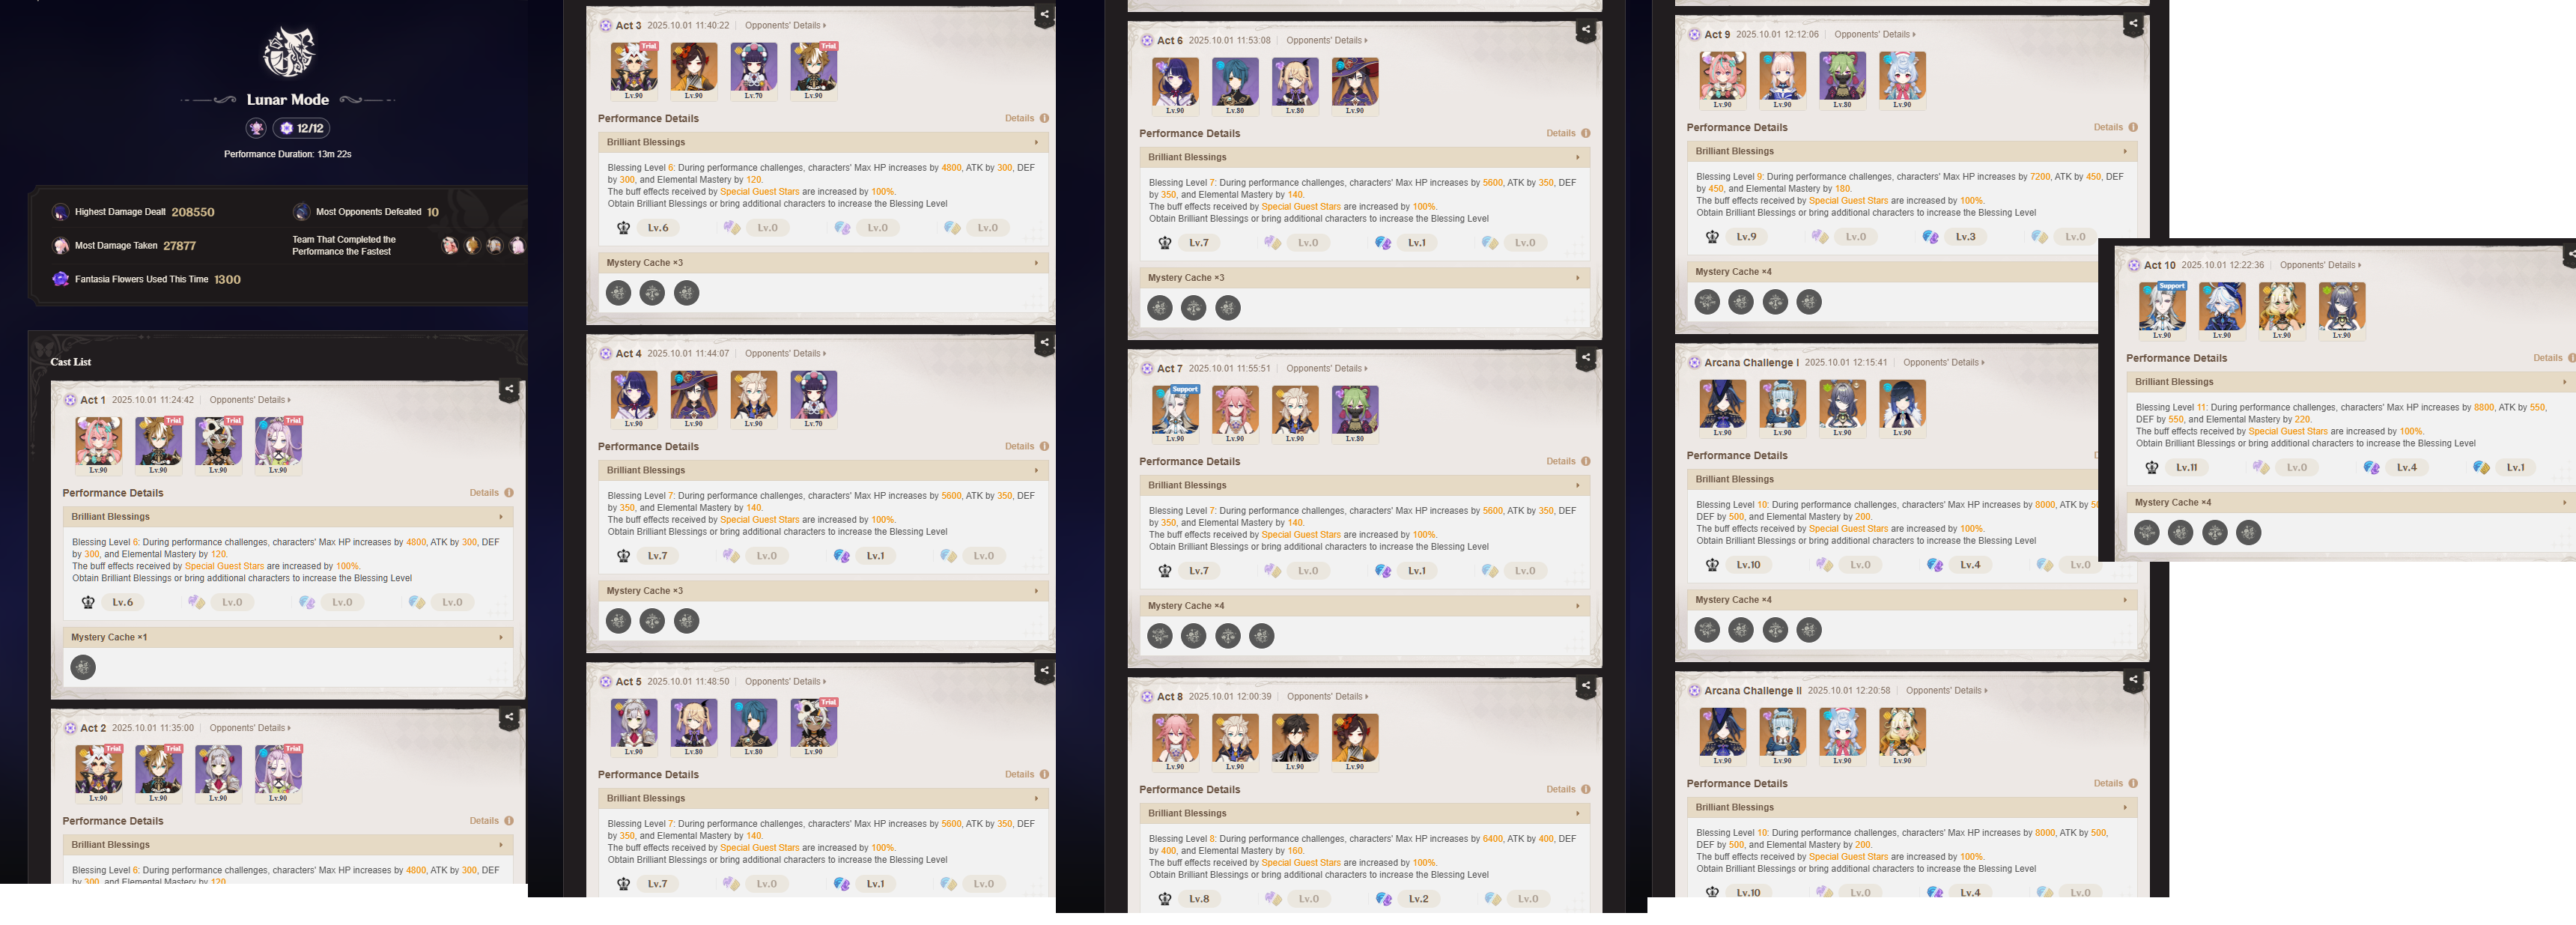
Task: Click the Lunar Mode star badge icon
Action: coord(256,128)
